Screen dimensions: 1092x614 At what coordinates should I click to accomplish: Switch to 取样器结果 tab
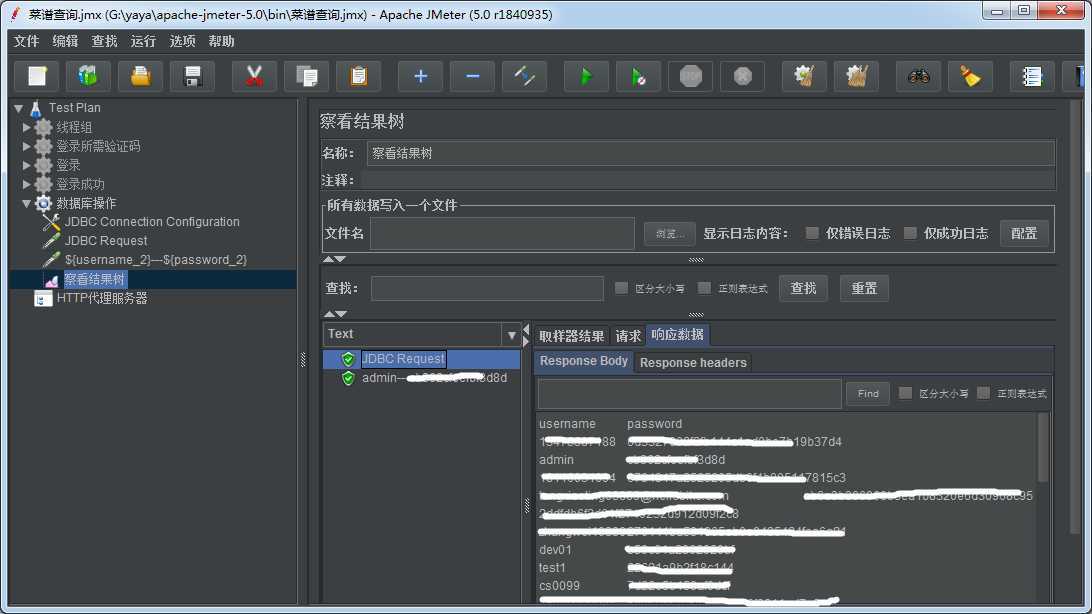point(572,336)
